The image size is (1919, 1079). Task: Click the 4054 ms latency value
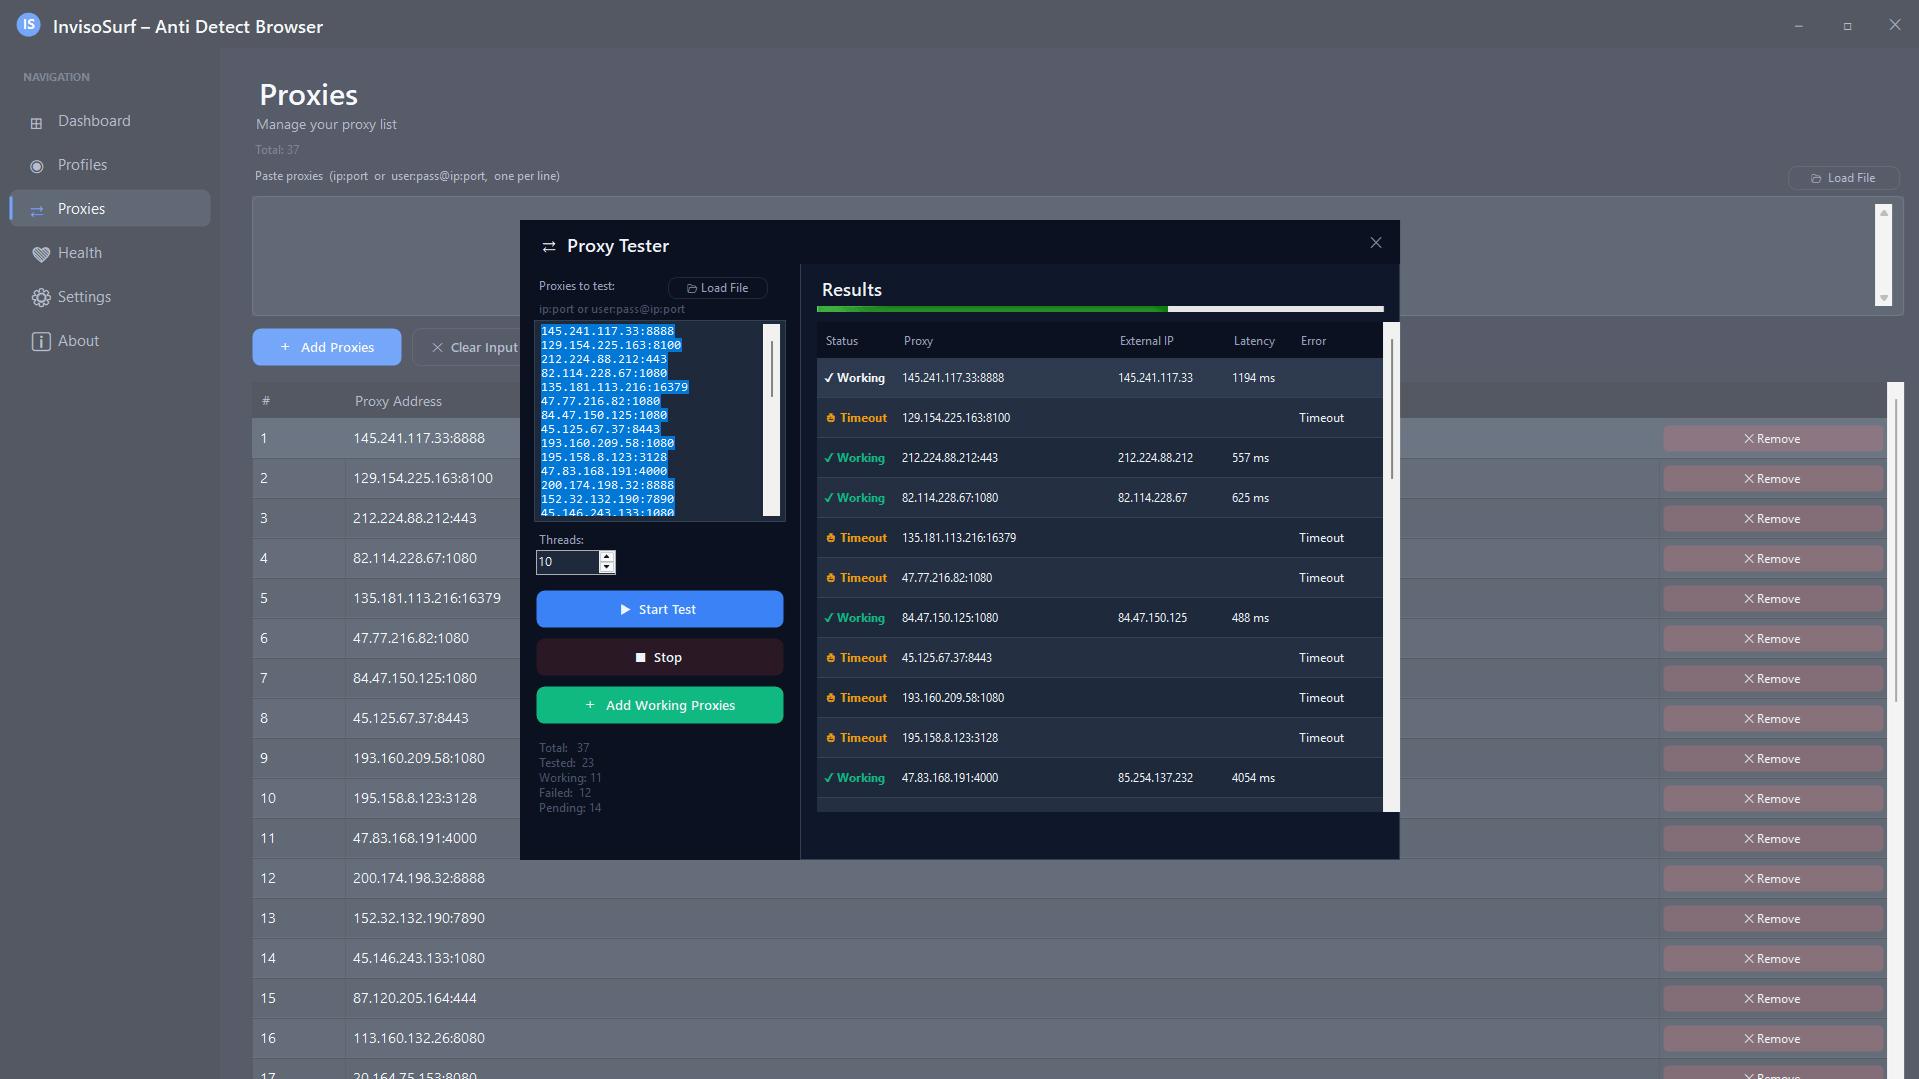pos(1253,778)
